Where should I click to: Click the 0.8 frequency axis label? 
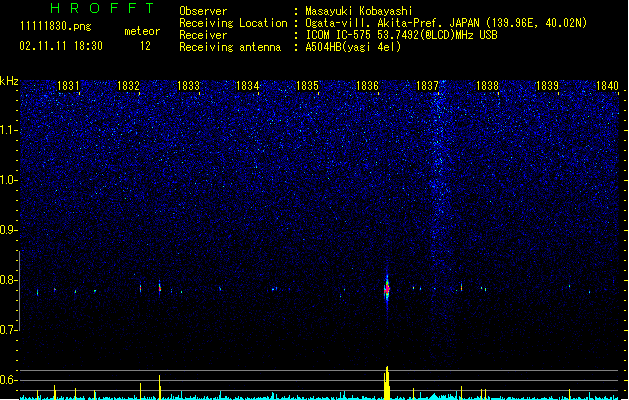8,280
